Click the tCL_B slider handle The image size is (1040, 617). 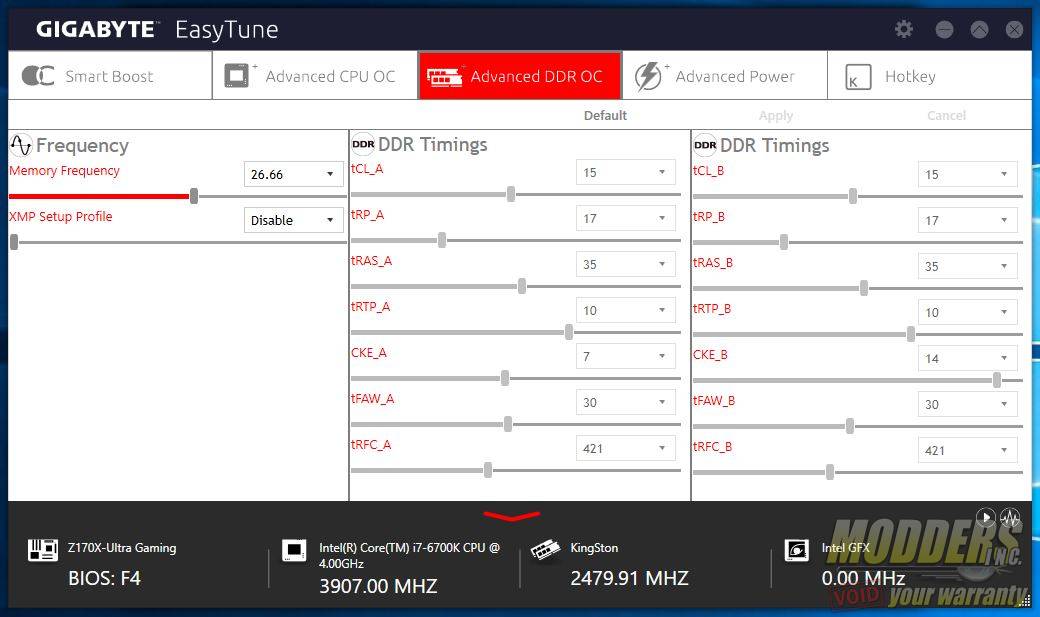point(853,196)
